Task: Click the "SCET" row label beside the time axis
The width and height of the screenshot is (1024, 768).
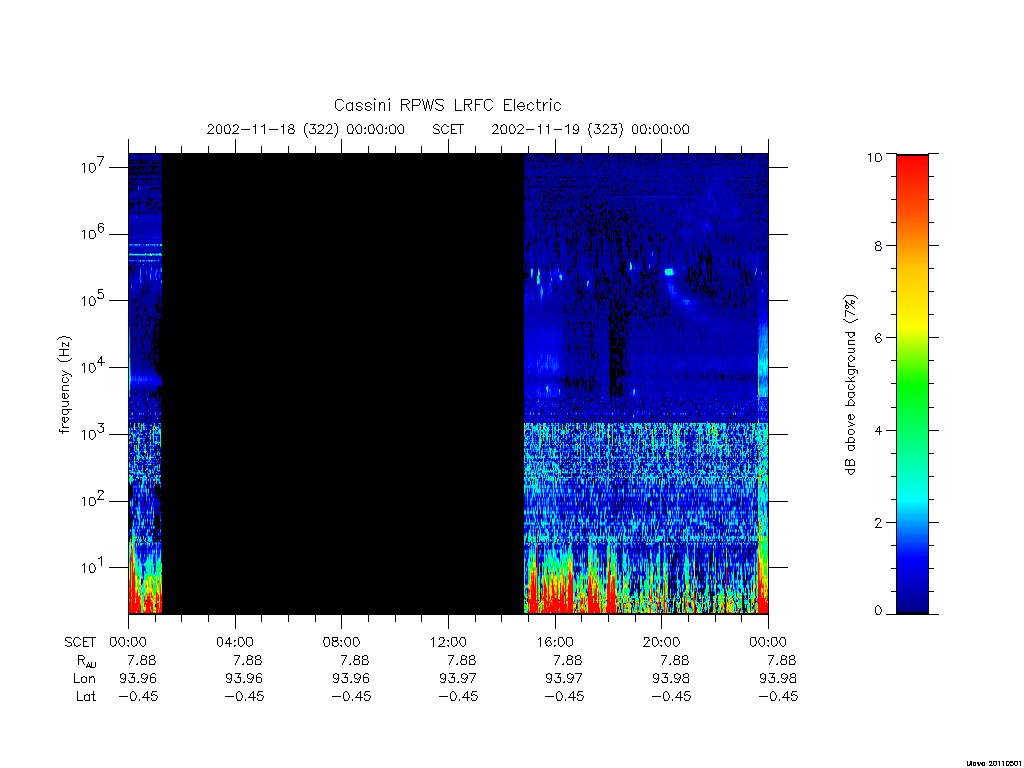Action: click(80, 642)
